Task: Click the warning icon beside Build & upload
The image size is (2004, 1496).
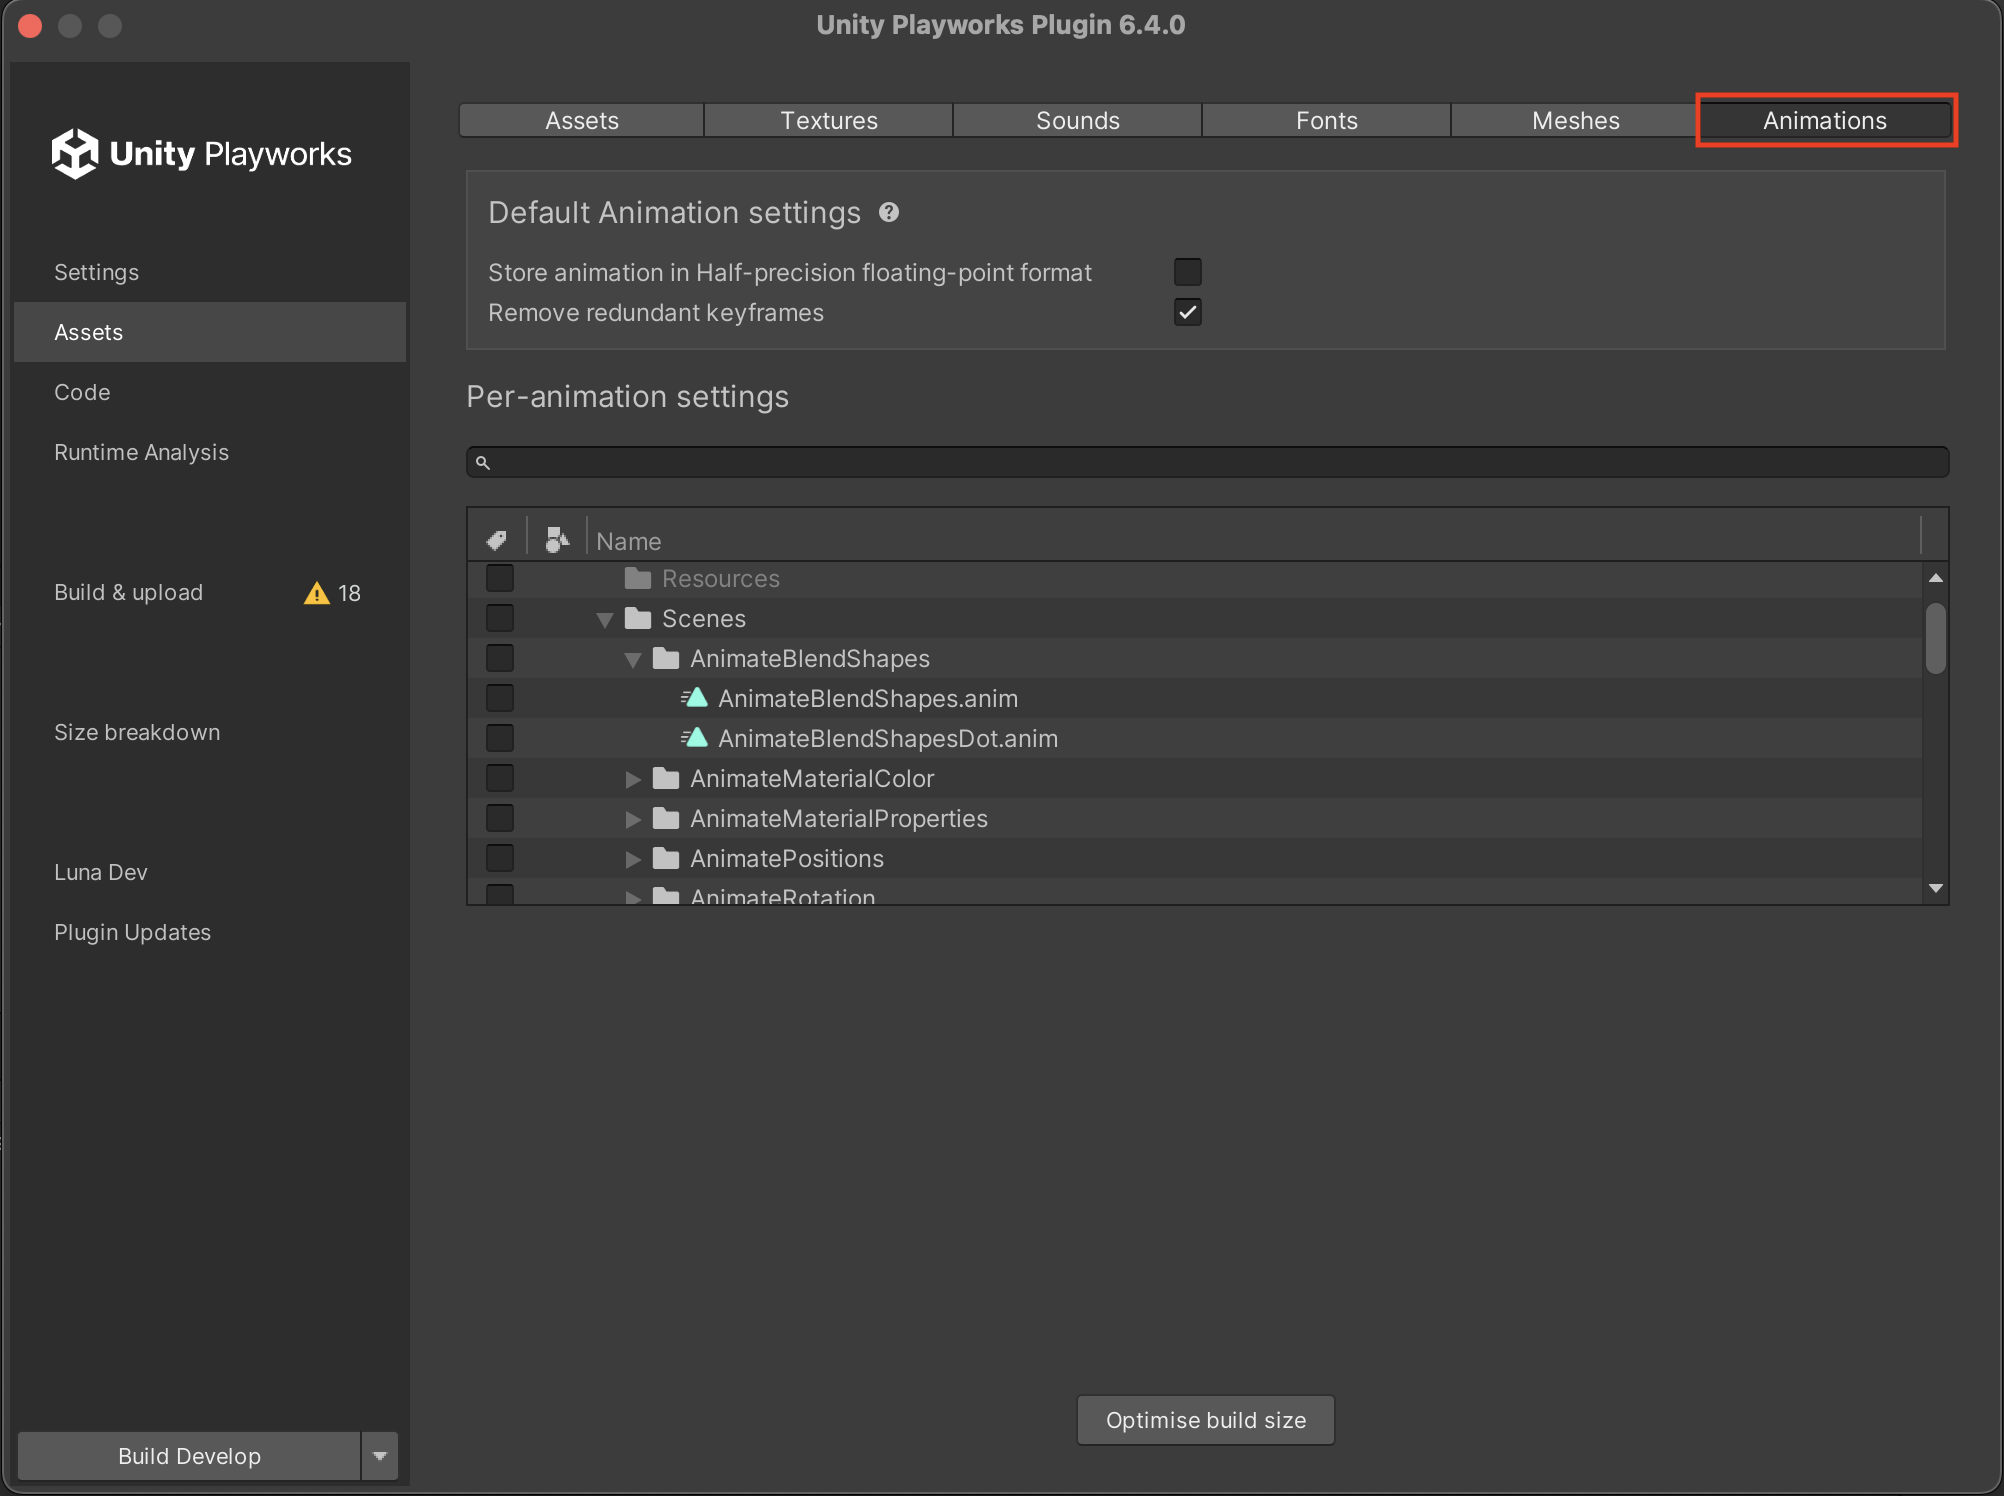Action: 317,593
